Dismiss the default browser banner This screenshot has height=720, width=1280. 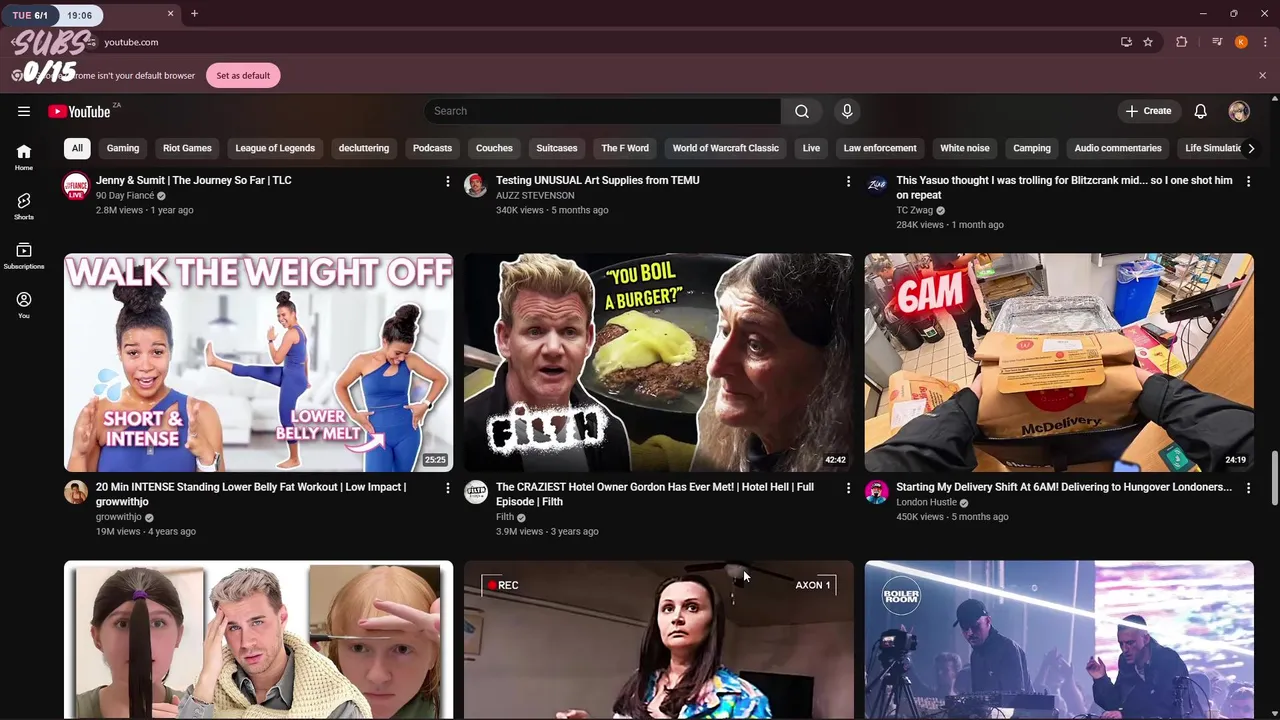(1262, 75)
